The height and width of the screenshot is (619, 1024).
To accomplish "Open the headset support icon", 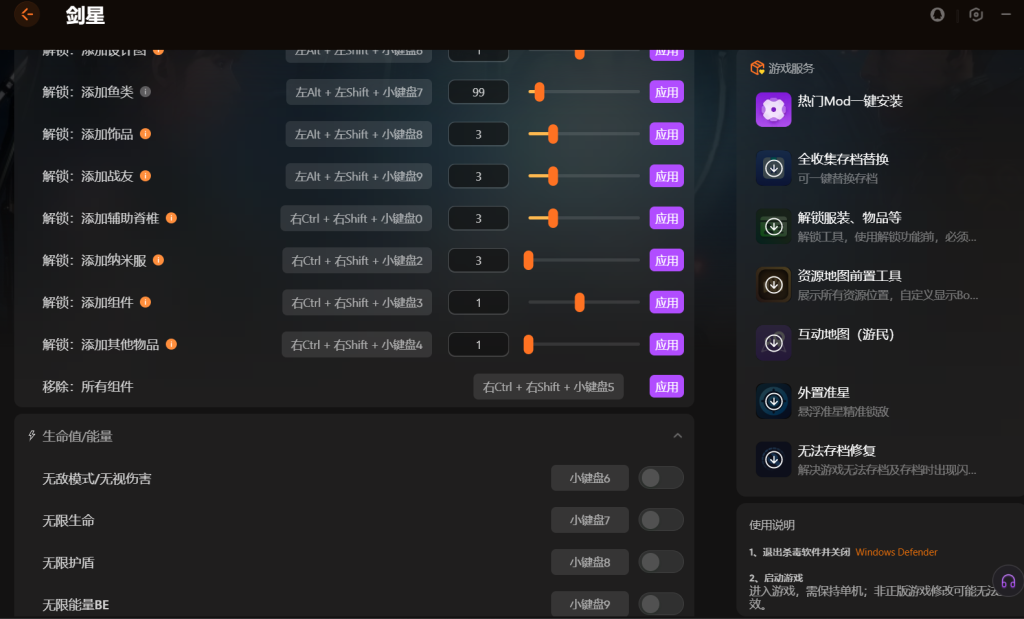I will click(1007, 581).
